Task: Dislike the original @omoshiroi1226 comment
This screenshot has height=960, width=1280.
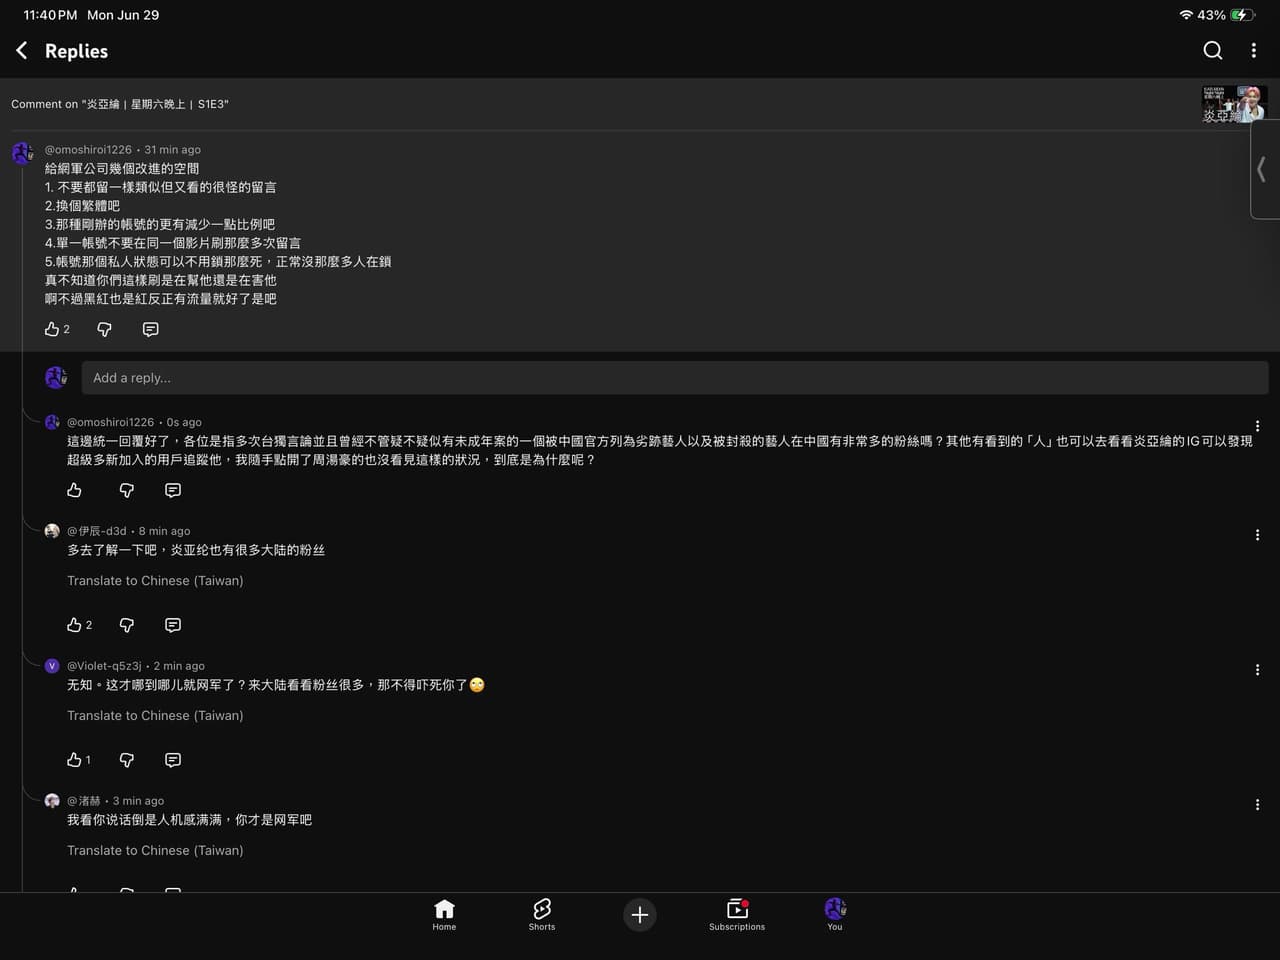Action: point(104,329)
